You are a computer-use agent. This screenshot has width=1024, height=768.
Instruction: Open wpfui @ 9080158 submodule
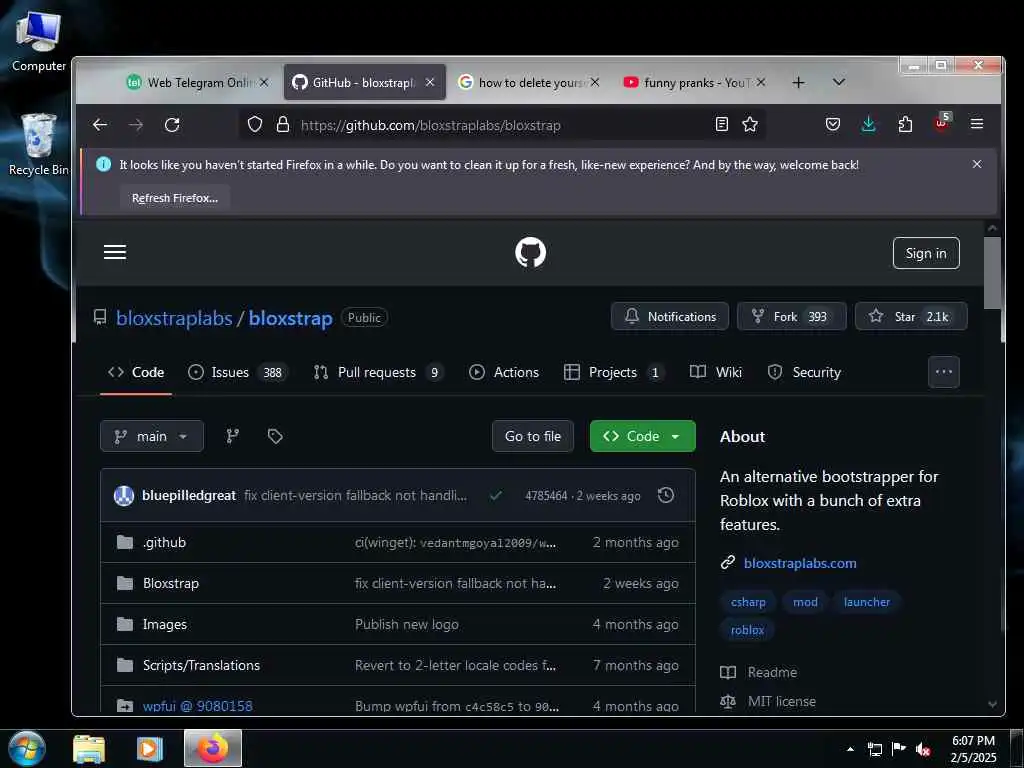point(197,705)
